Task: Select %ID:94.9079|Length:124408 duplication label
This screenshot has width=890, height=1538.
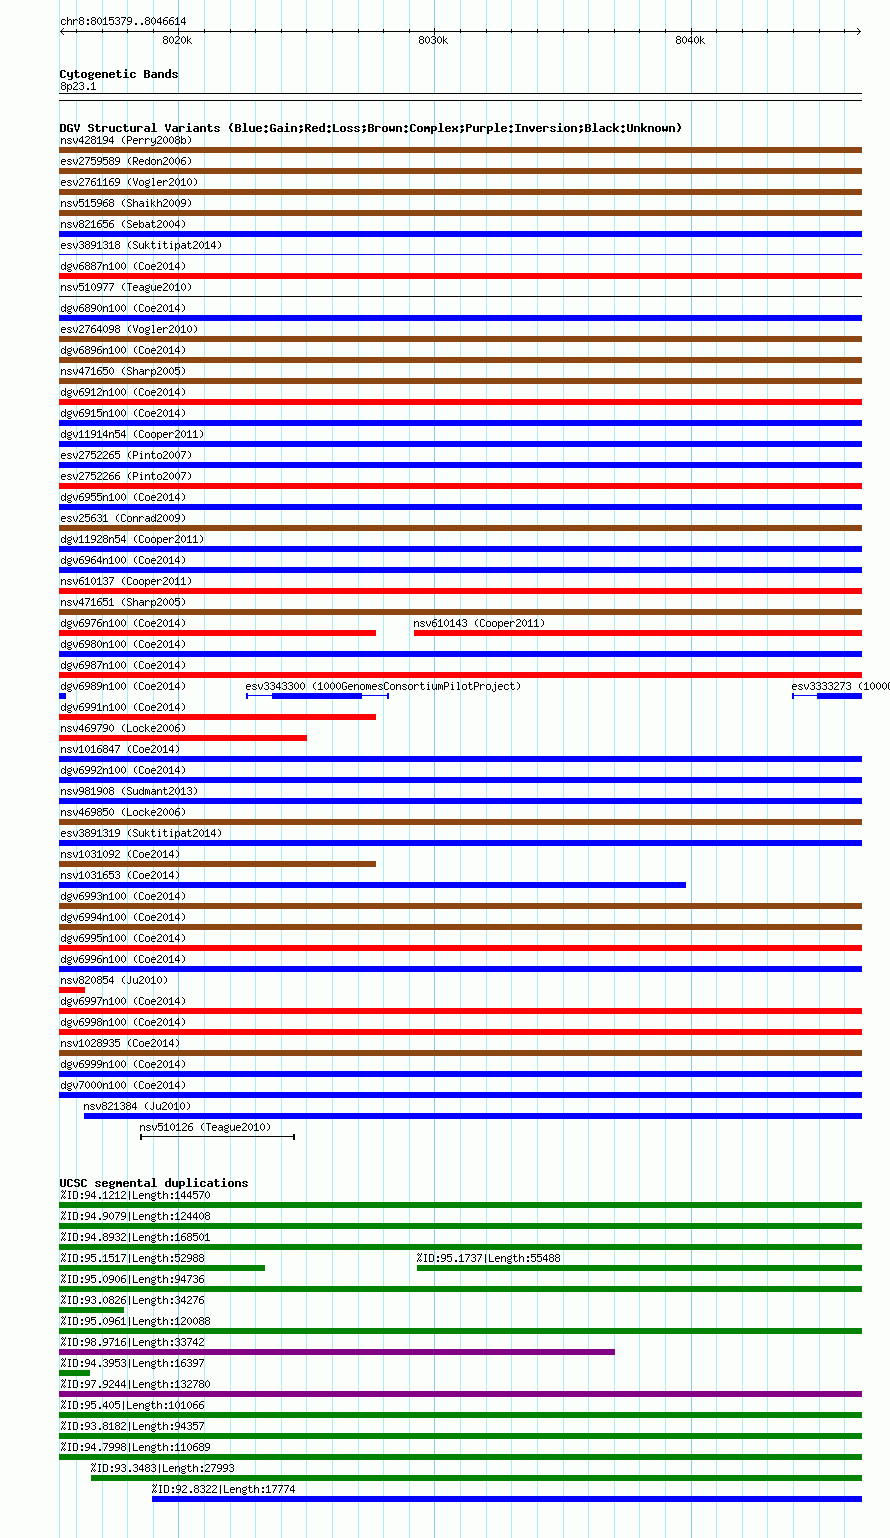Action: pos(135,1216)
